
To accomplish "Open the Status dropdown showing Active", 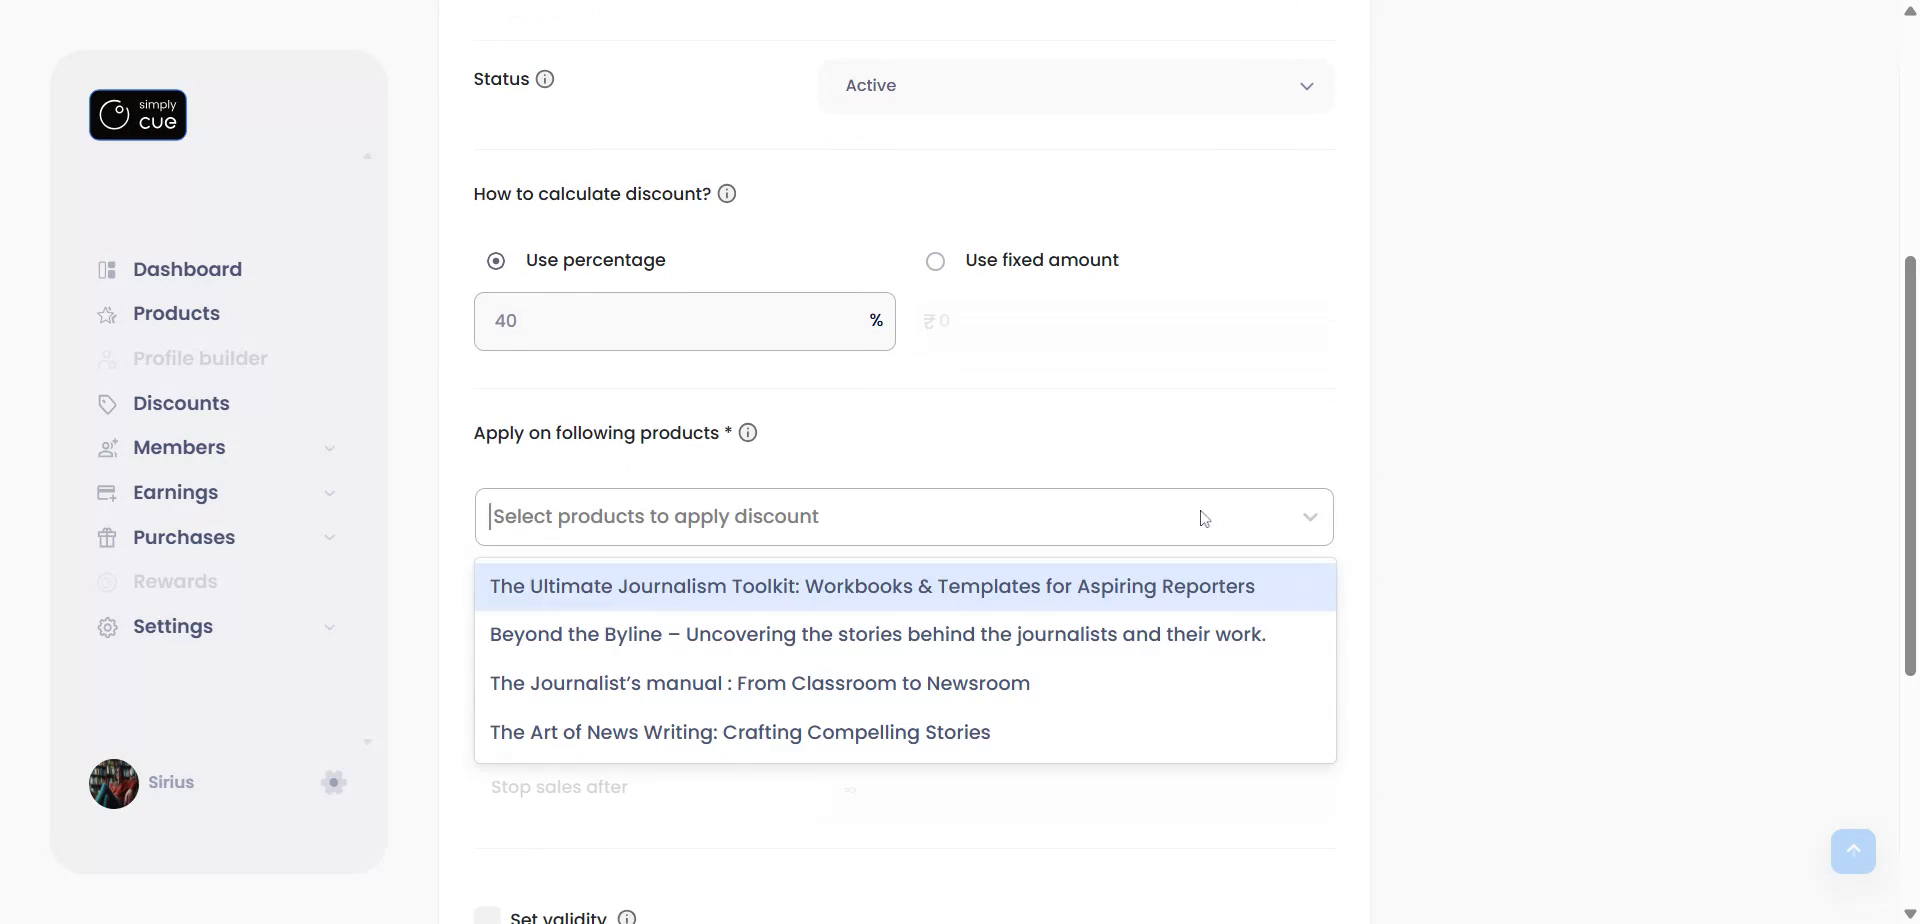I will tap(1076, 86).
